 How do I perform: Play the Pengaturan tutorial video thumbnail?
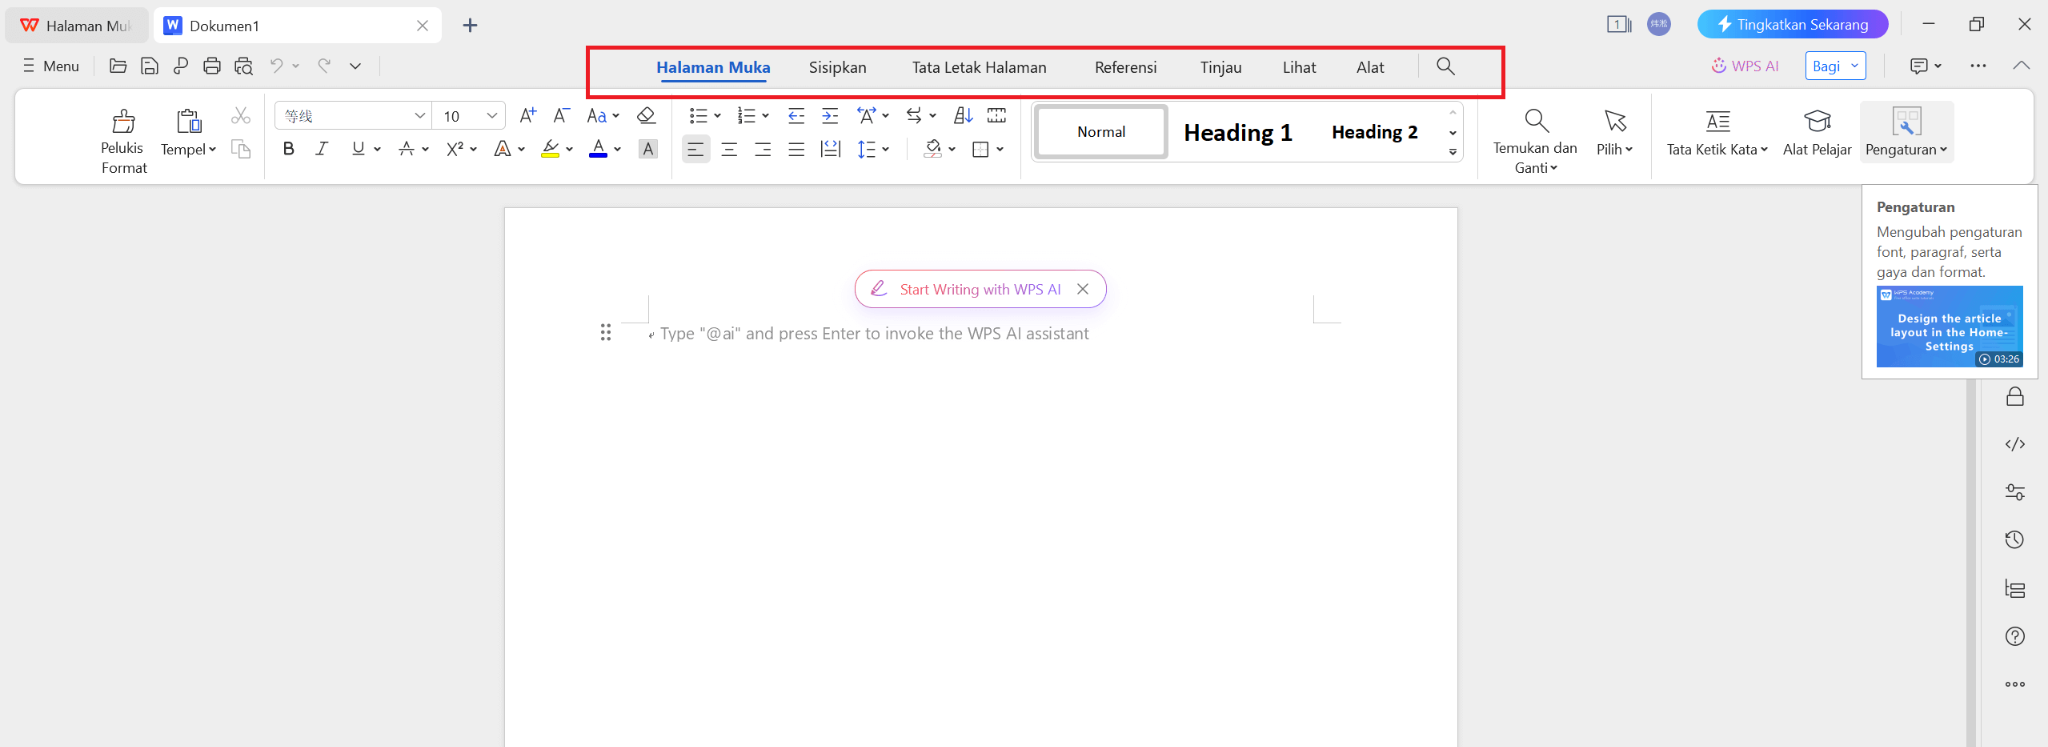(x=1948, y=327)
